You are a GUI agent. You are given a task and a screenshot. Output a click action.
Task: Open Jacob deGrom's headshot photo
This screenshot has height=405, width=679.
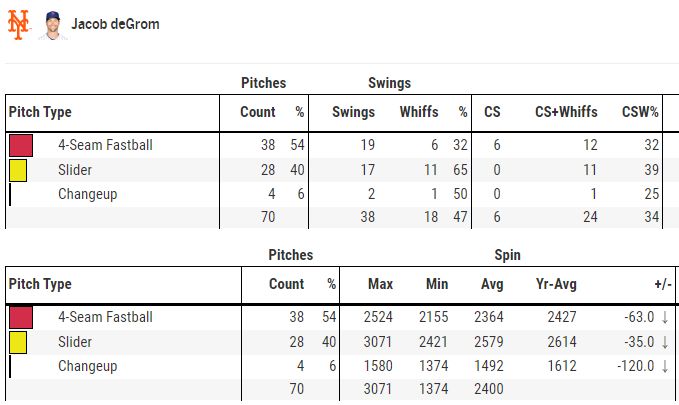tap(52, 25)
